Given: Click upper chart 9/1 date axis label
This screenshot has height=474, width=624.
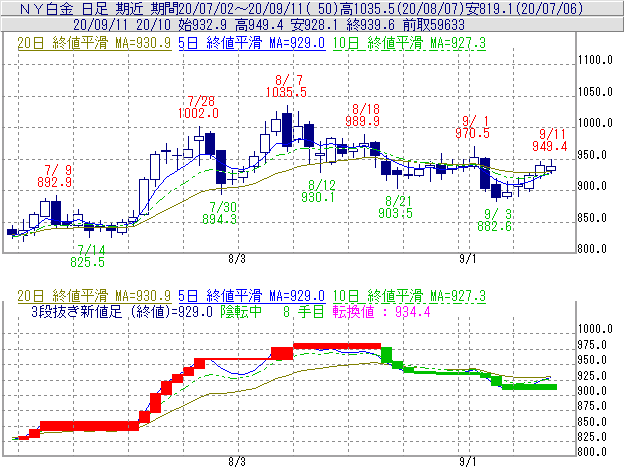Looking at the screenshot, I should [468, 259].
